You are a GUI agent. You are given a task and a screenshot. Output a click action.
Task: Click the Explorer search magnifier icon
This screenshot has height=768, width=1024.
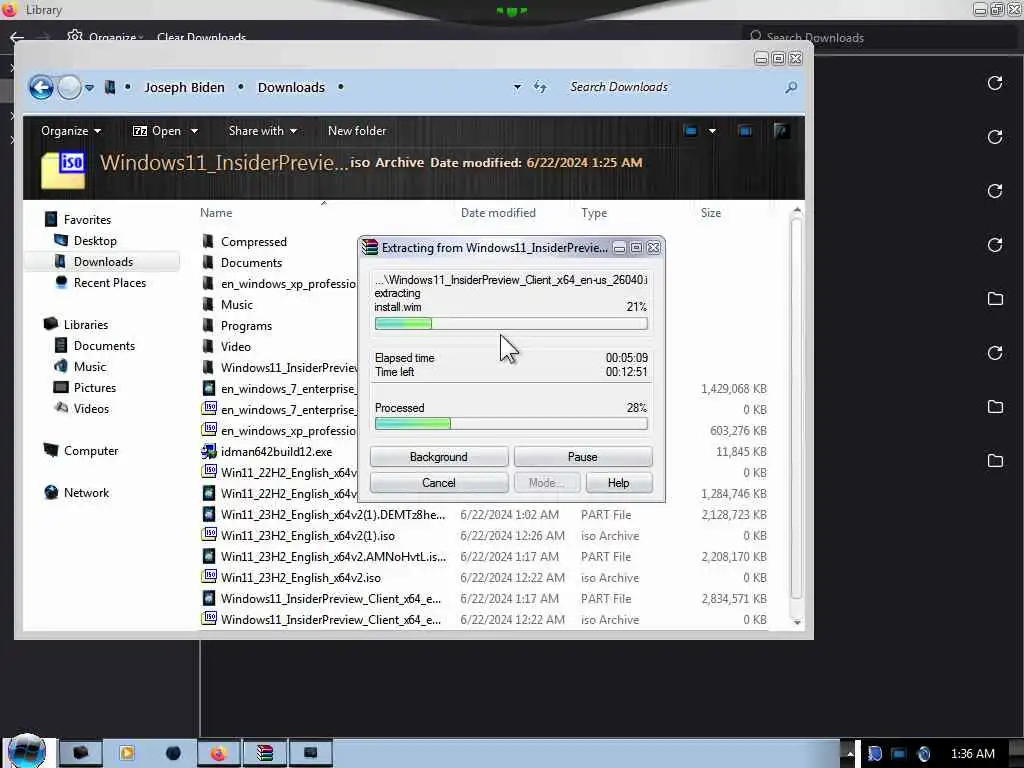[x=791, y=87]
